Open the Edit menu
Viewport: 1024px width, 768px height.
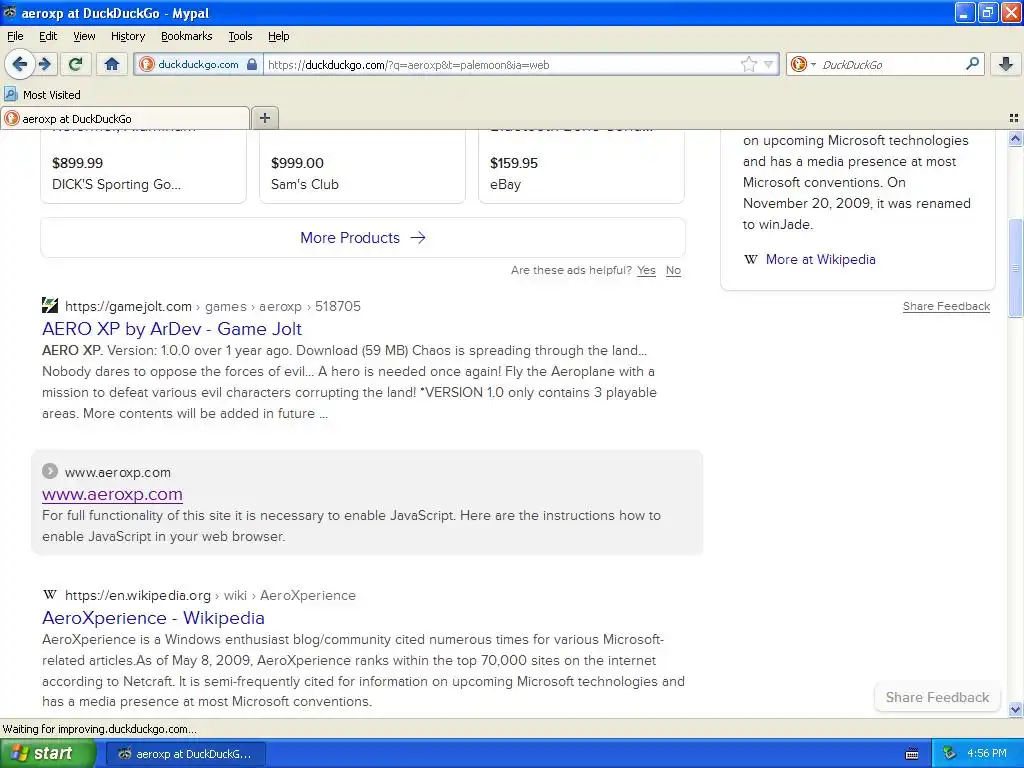tap(48, 36)
